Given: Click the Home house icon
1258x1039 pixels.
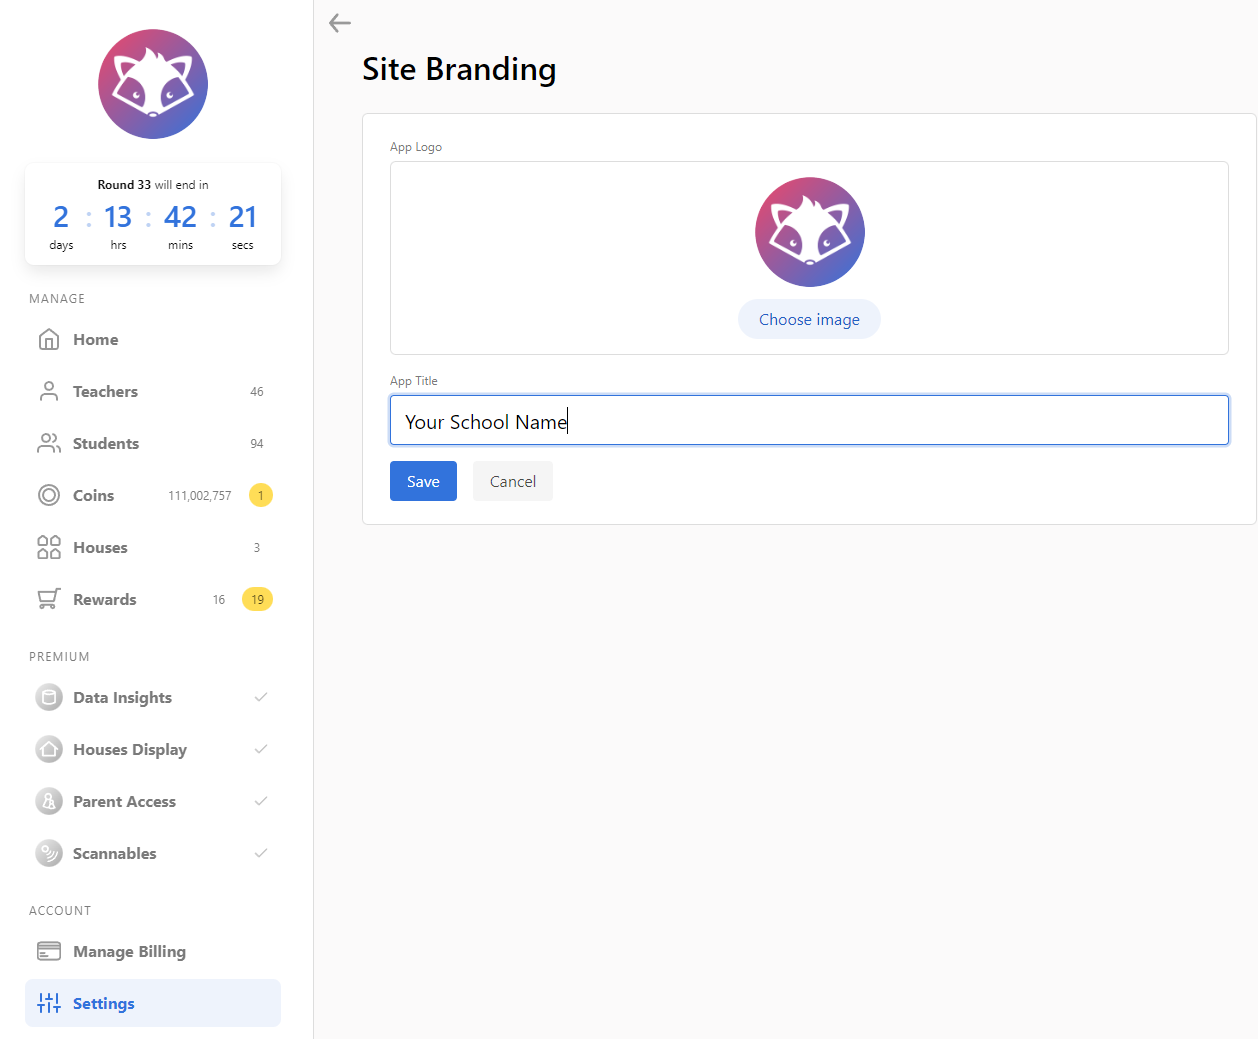Looking at the screenshot, I should [x=49, y=340].
